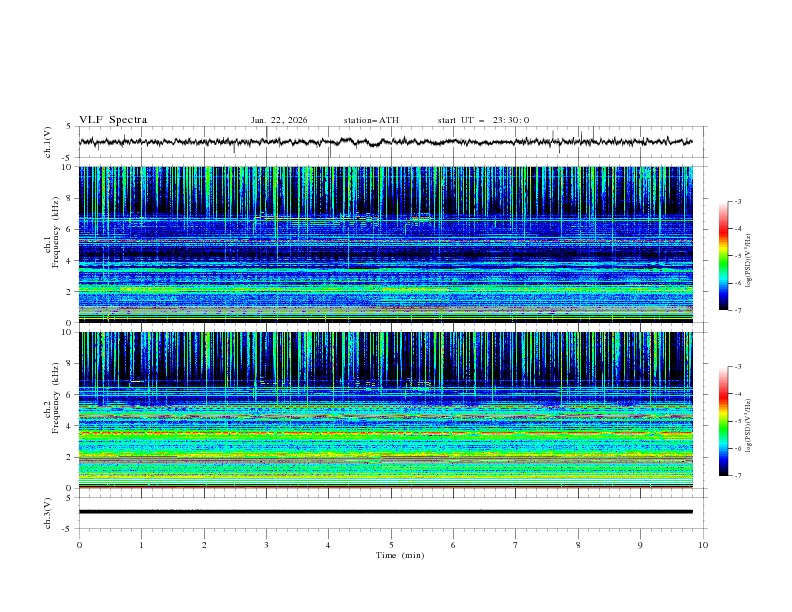The height and width of the screenshot is (612, 792).
Task: Click the VLF Spectra title text
Action: point(113,120)
